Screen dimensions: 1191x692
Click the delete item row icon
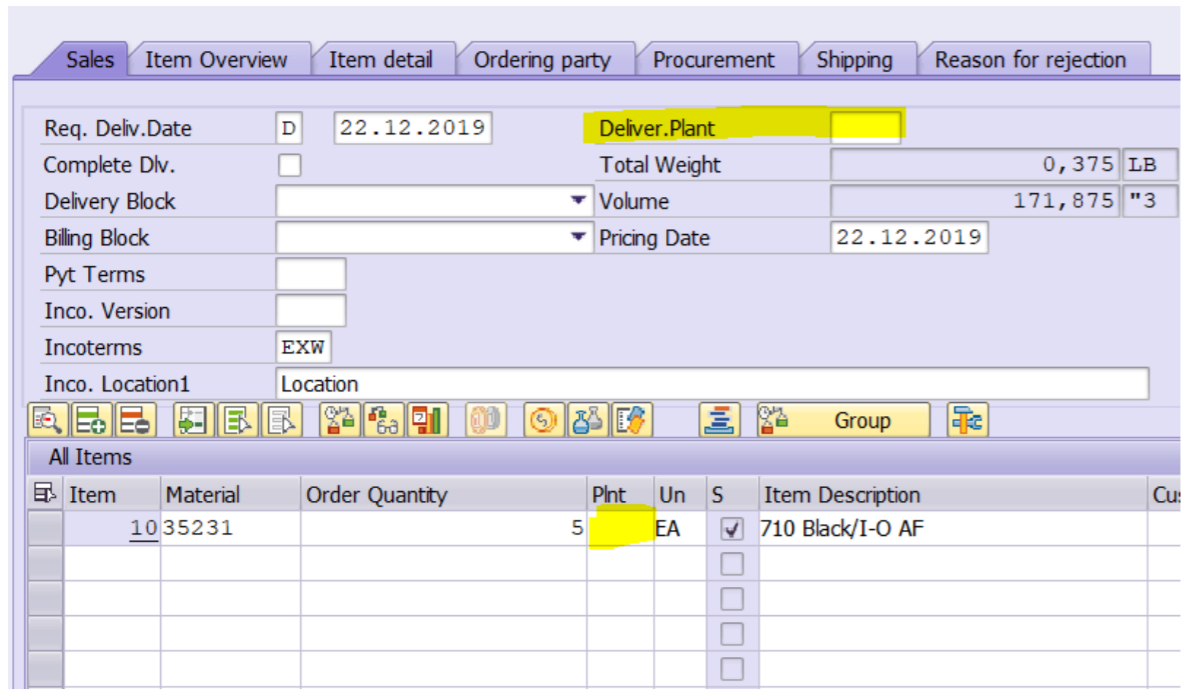[133, 421]
